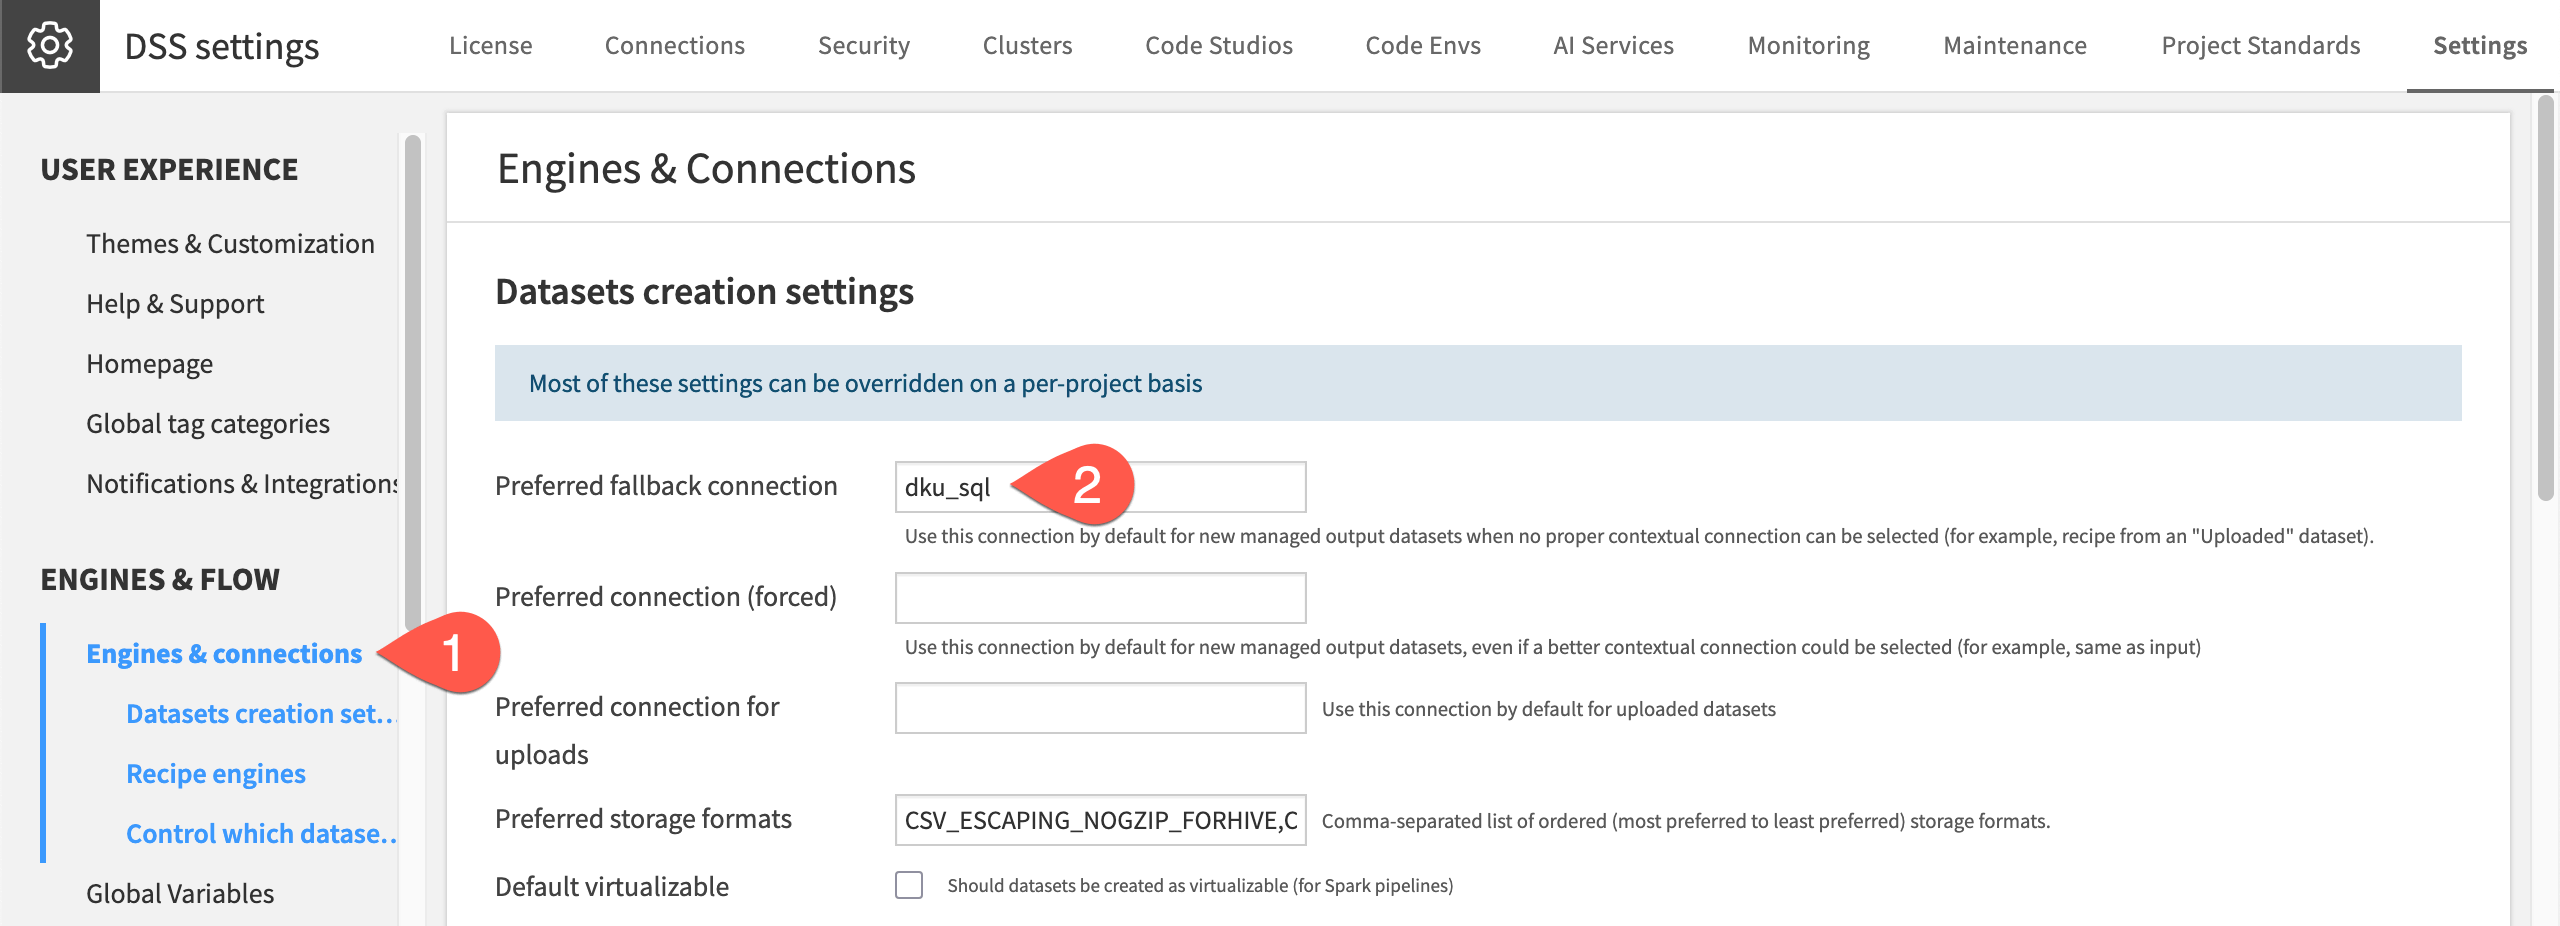Click the main page vertical scrollbar
2560x926 pixels.
2546,297
